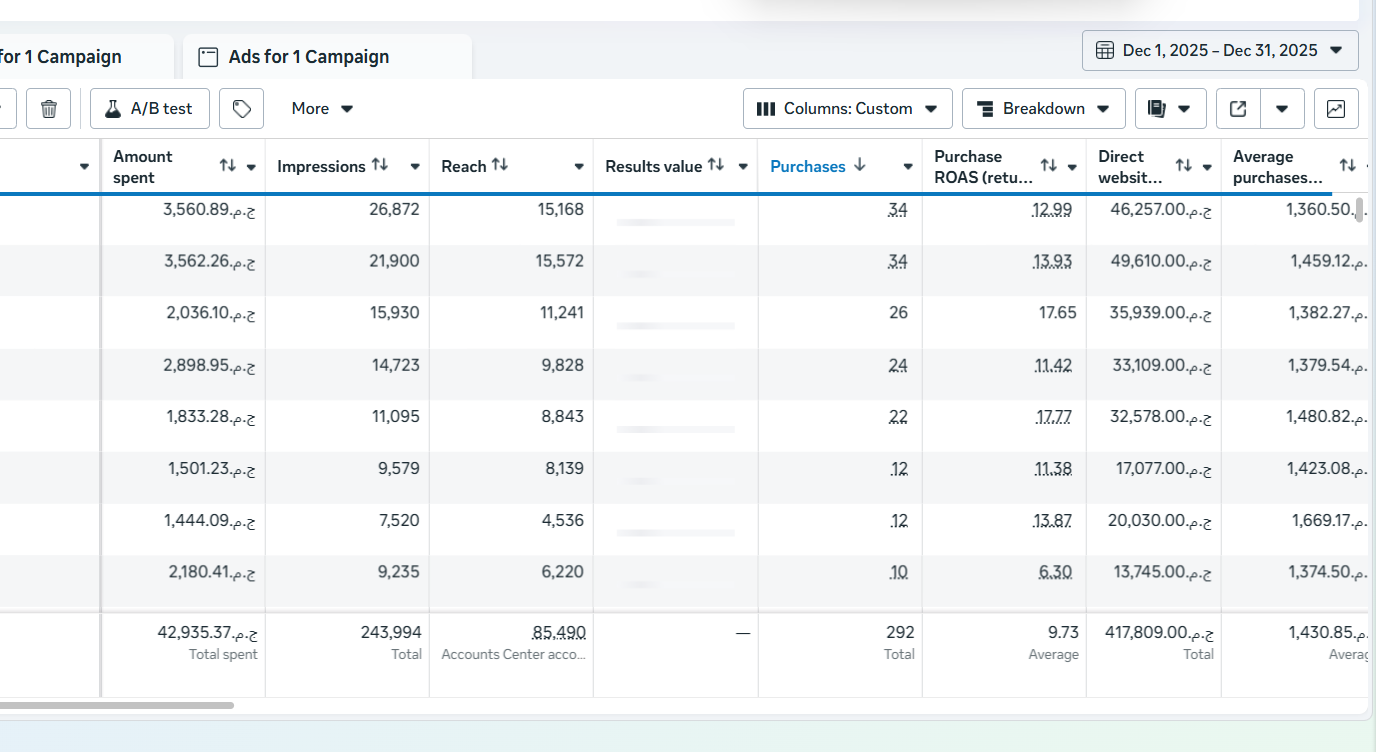Click the export table data icon

(1238, 109)
